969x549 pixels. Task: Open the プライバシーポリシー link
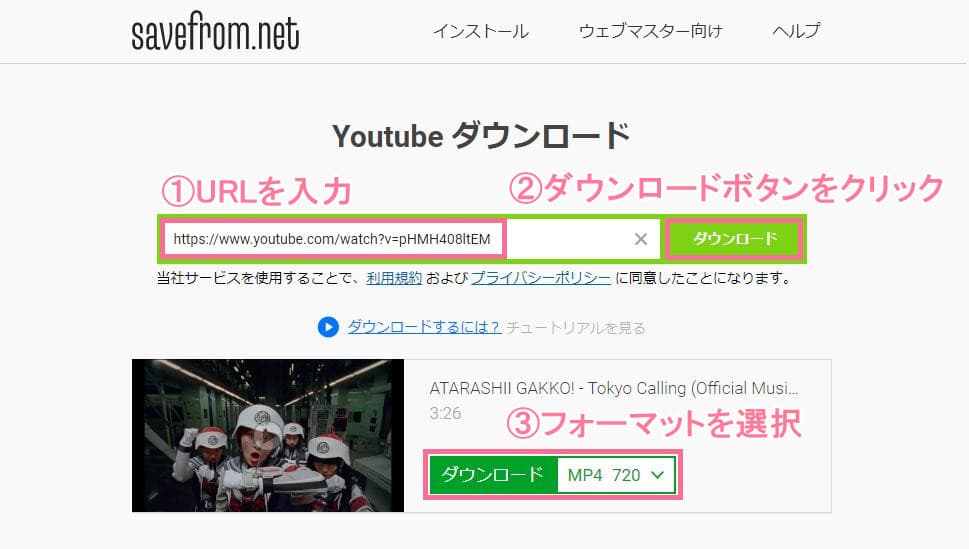[x=541, y=278]
